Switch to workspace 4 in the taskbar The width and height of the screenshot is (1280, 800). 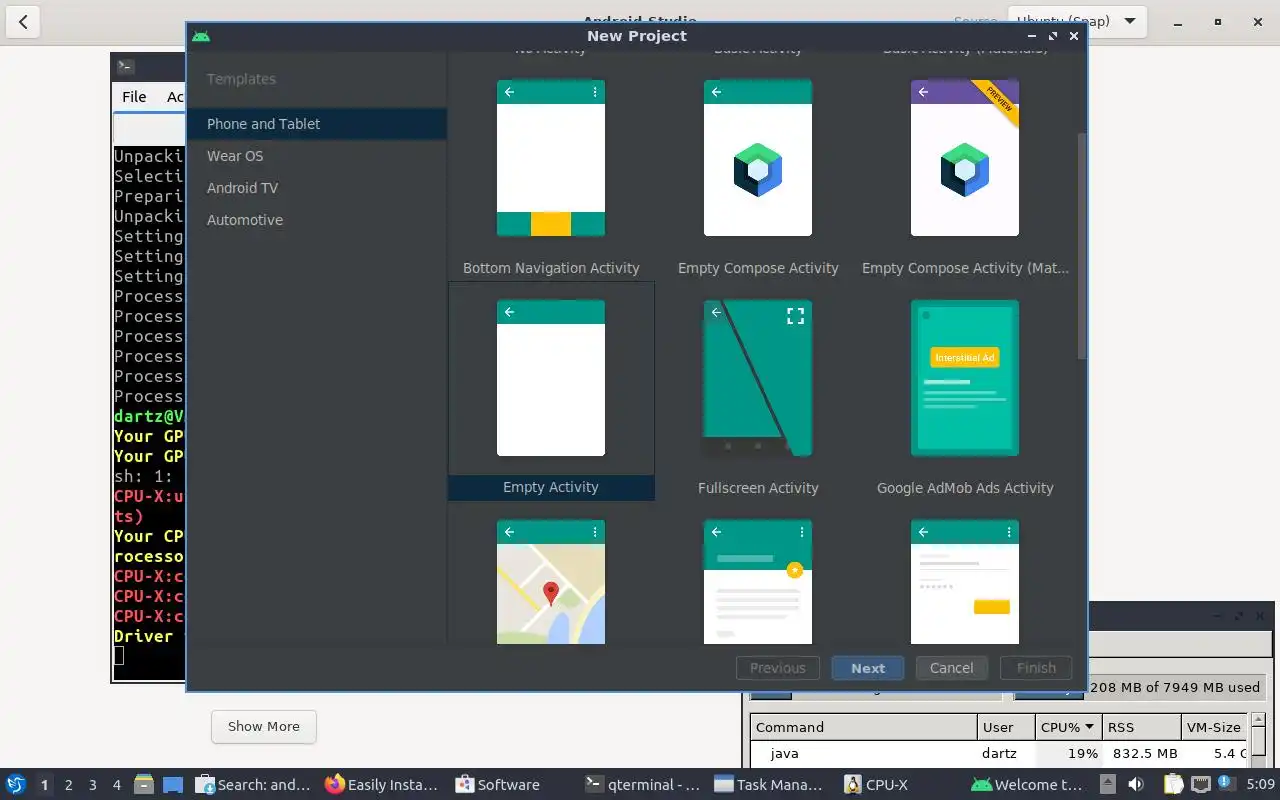117,785
